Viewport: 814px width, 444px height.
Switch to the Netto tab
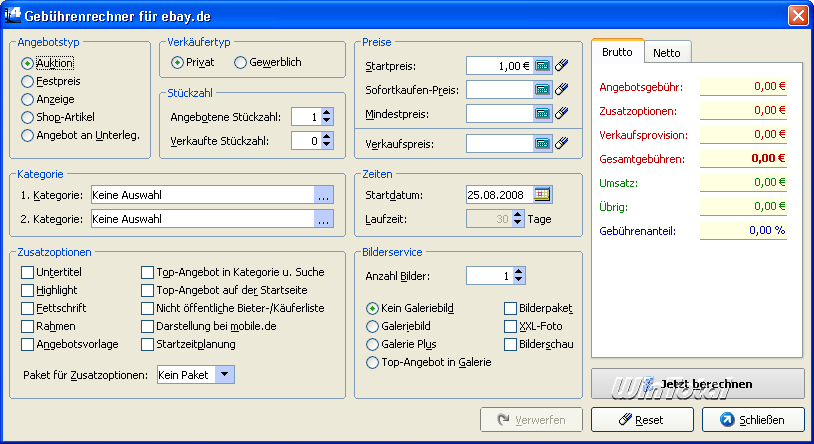(x=667, y=52)
